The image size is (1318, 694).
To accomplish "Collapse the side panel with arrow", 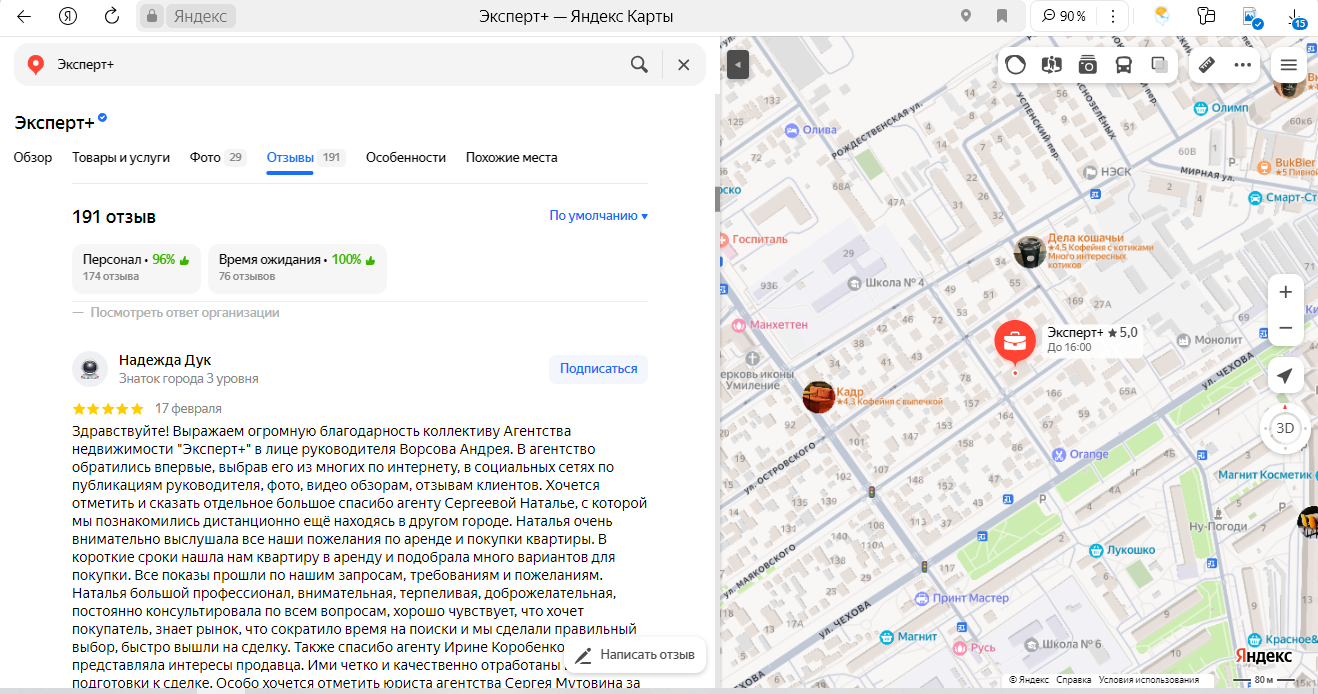I will coord(737,65).
